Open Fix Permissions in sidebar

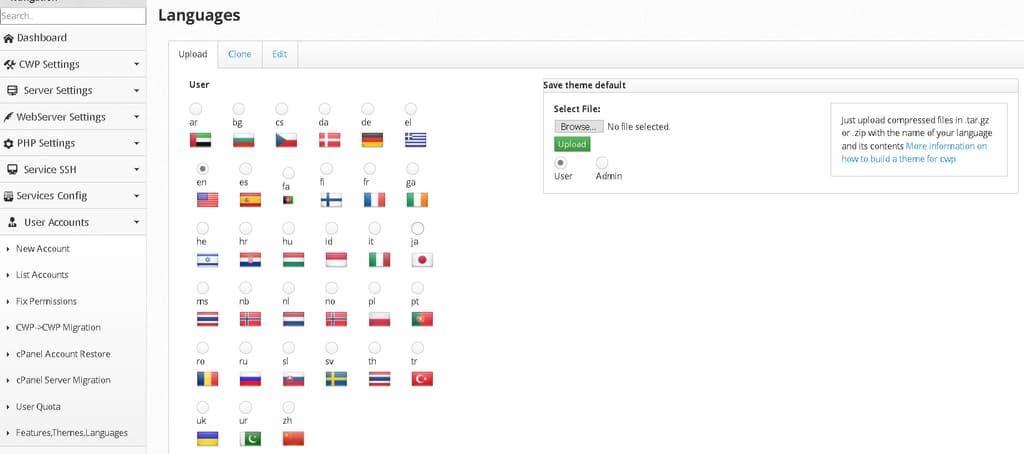coord(46,301)
